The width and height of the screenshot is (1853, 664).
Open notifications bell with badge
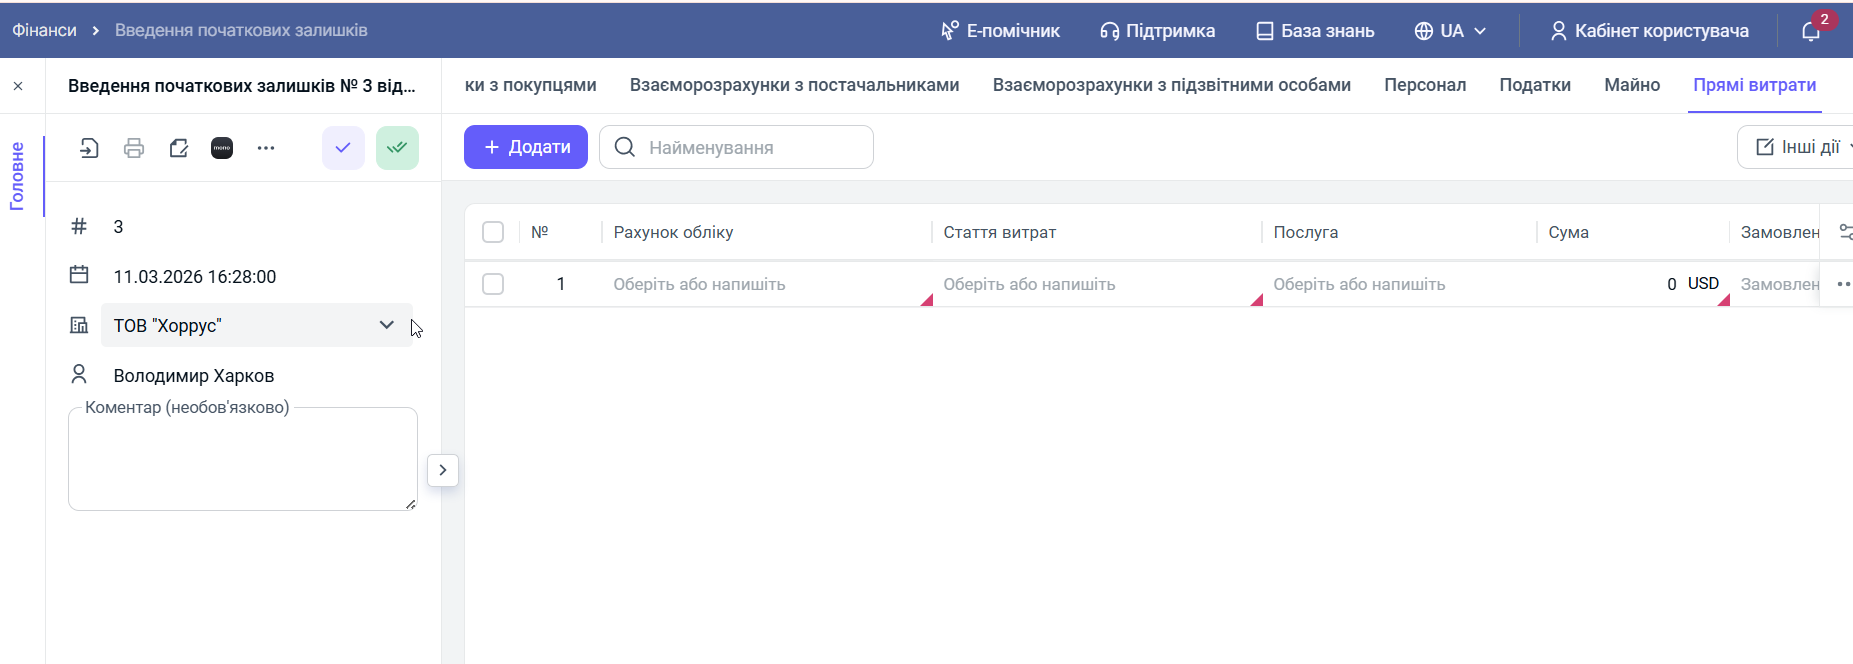click(x=1811, y=31)
